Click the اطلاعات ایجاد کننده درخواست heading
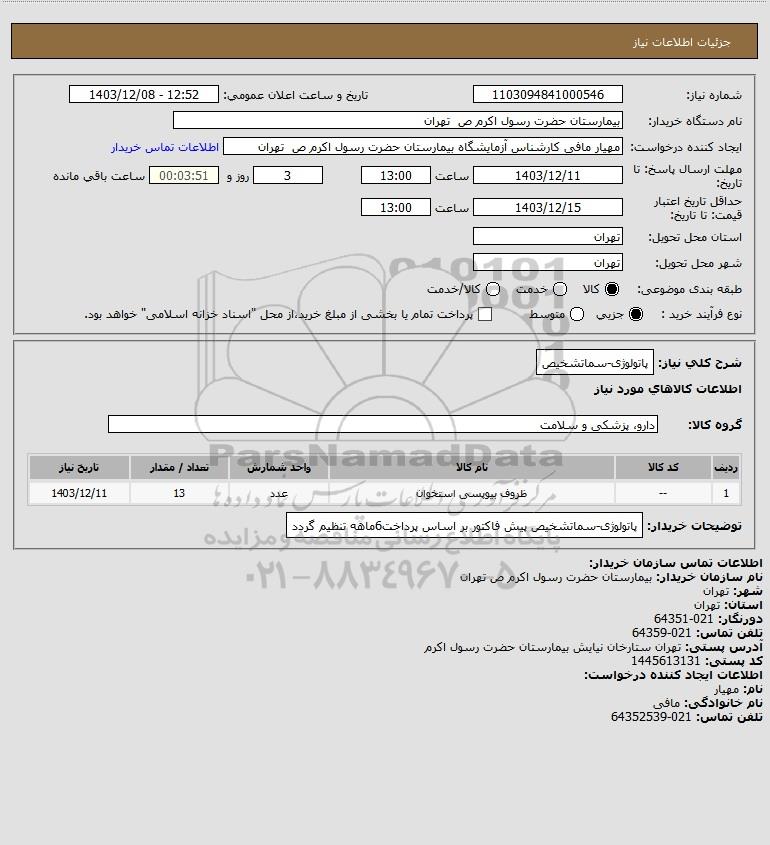This screenshot has width=770, height=845. pyautogui.click(x=674, y=675)
